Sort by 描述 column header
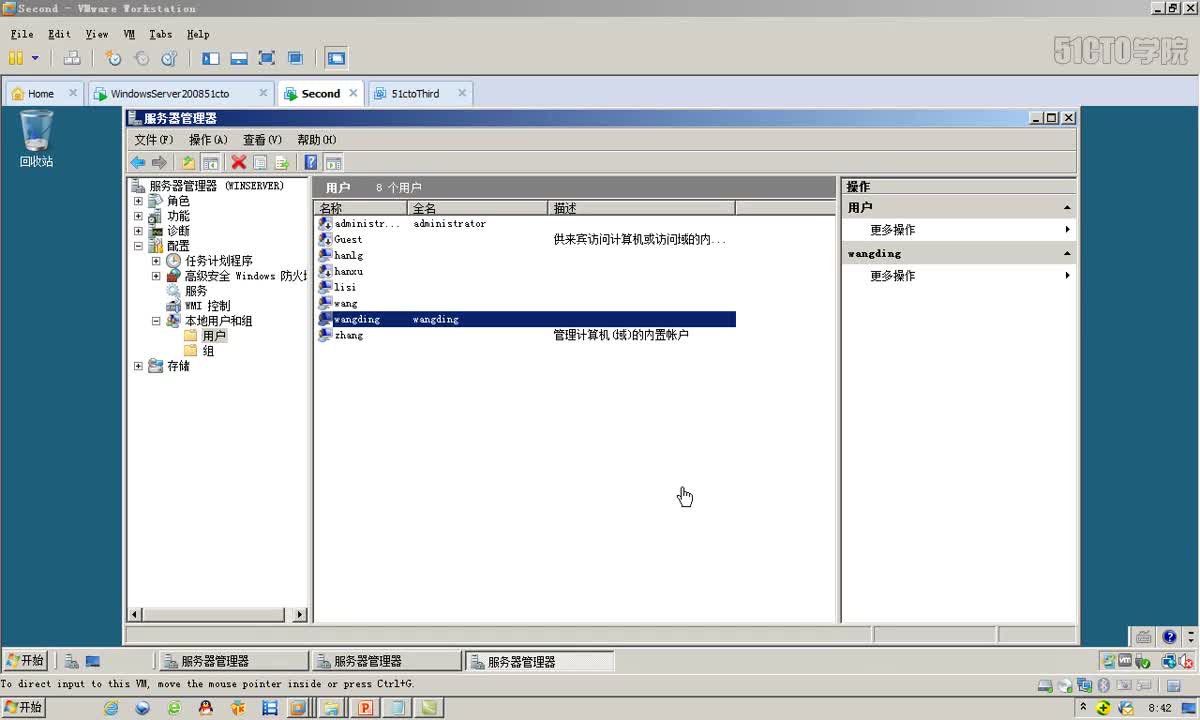 [642, 208]
